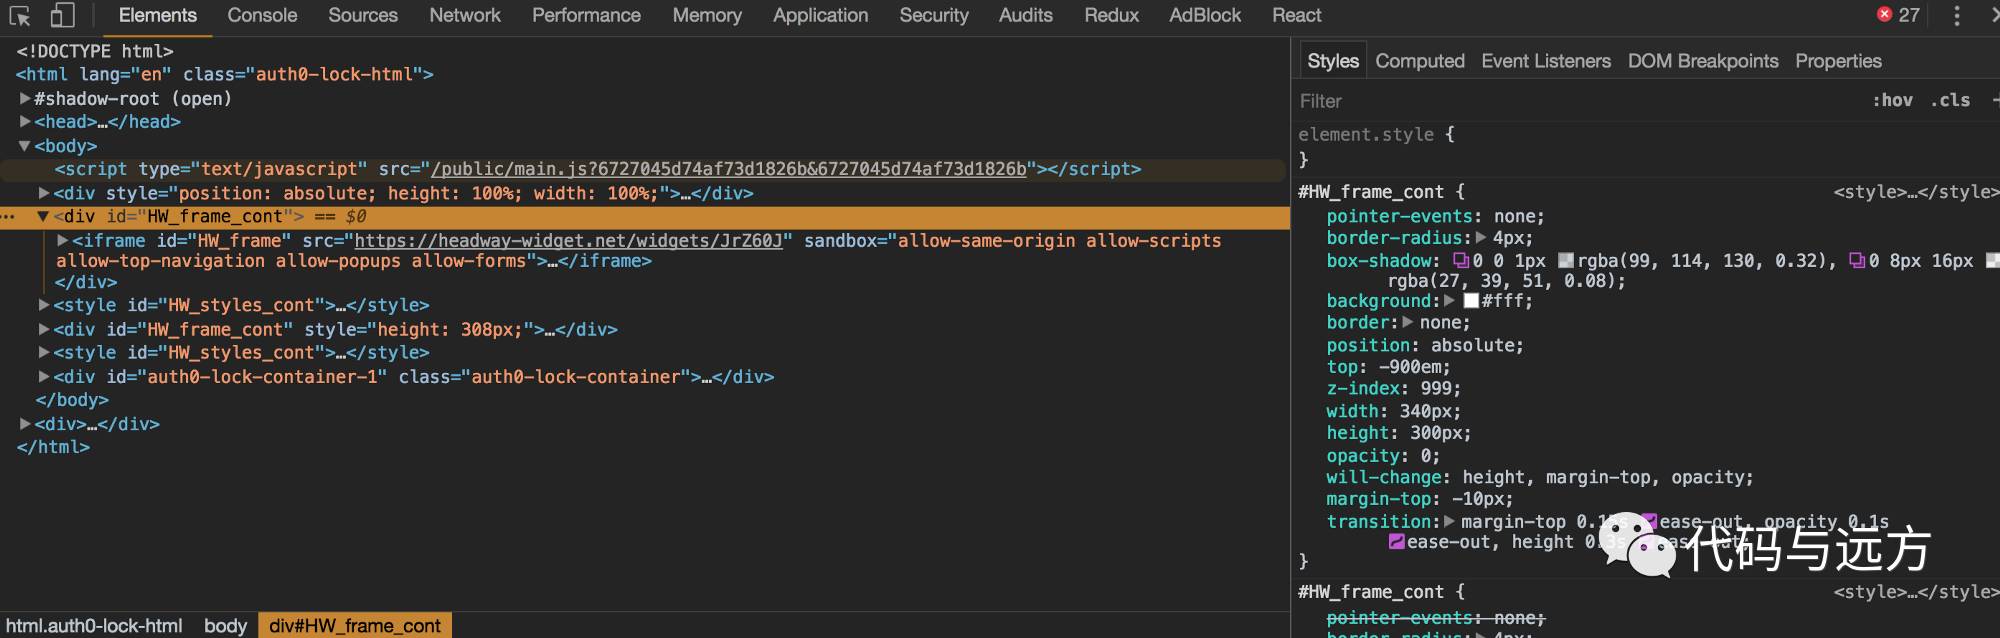Open the ease-out timing function editor icon
The height and width of the screenshot is (638, 2000).
[x=1650, y=521]
